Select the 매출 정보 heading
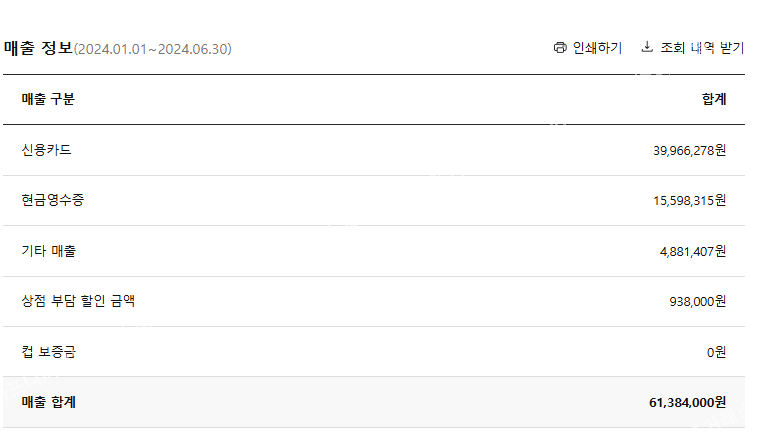The height and width of the screenshot is (433, 757). (x=38, y=48)
